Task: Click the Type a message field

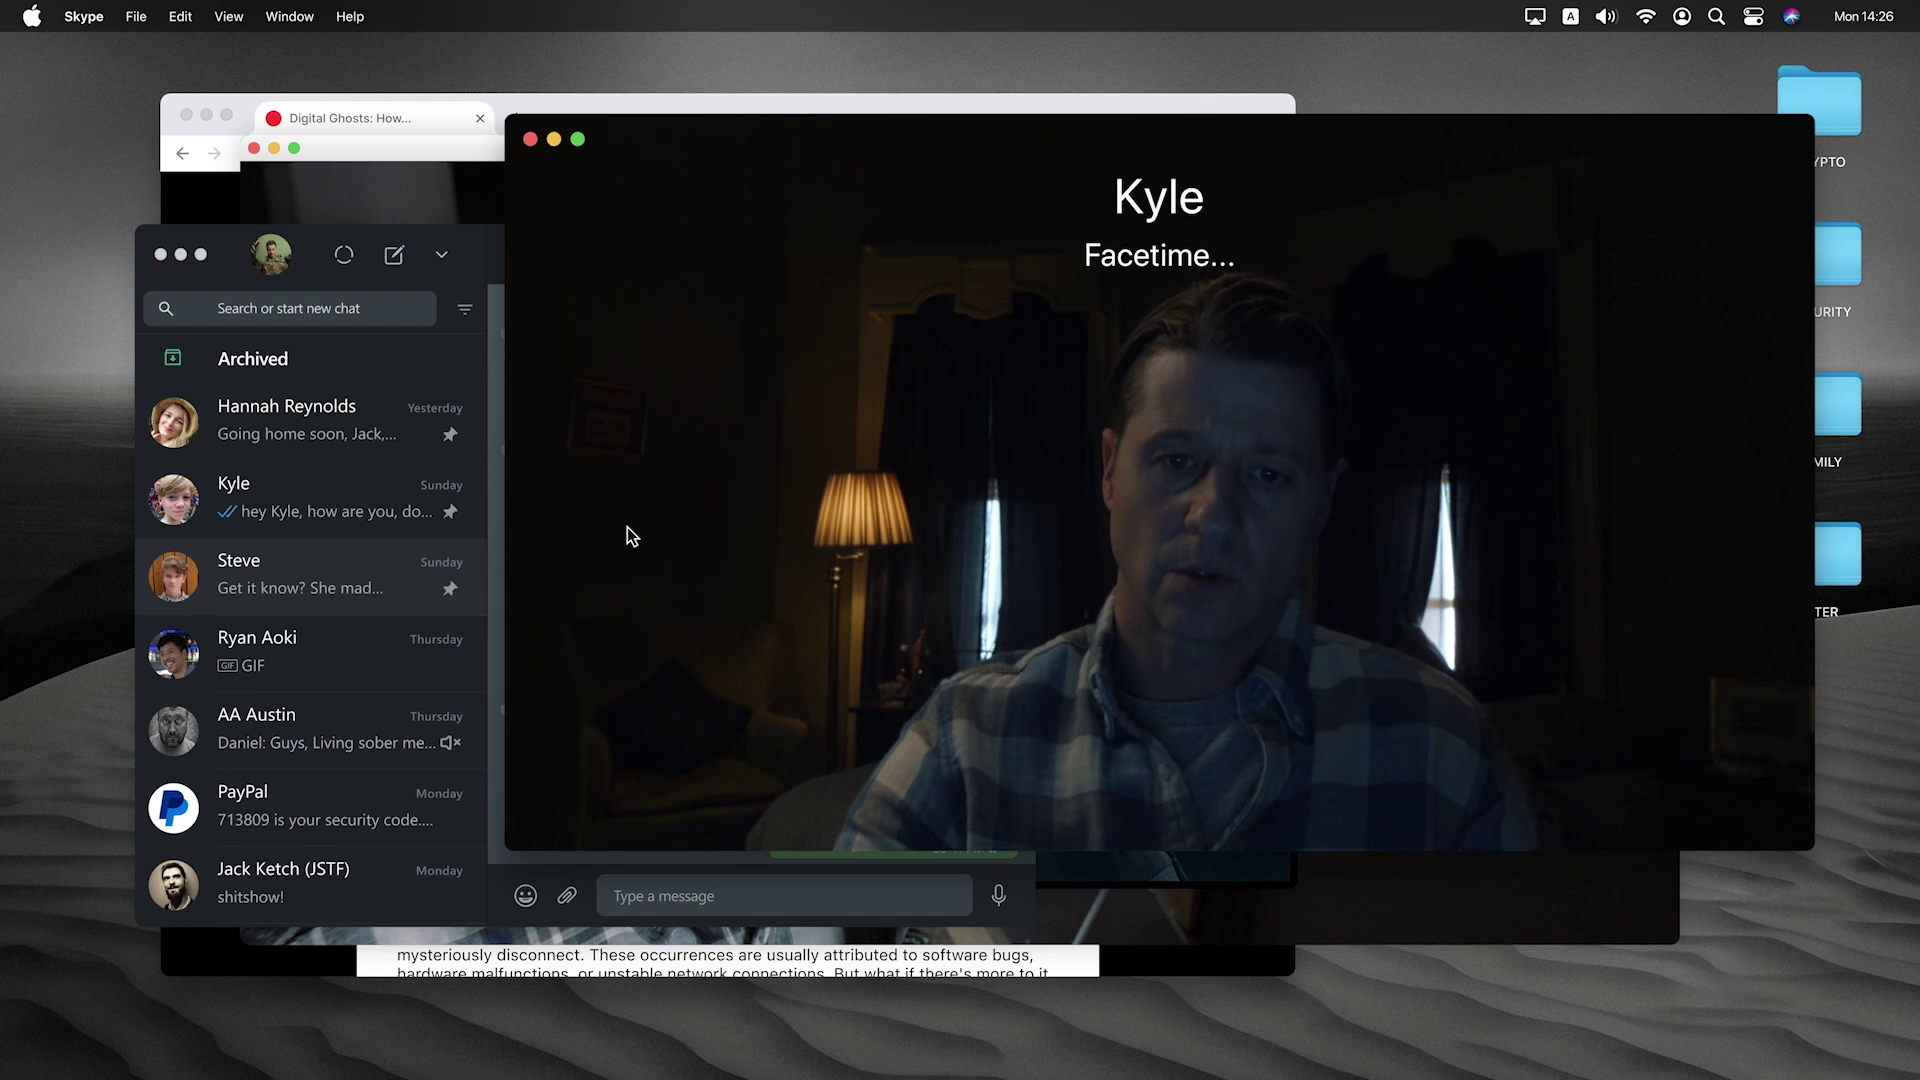Action: (x=784, y=896)
